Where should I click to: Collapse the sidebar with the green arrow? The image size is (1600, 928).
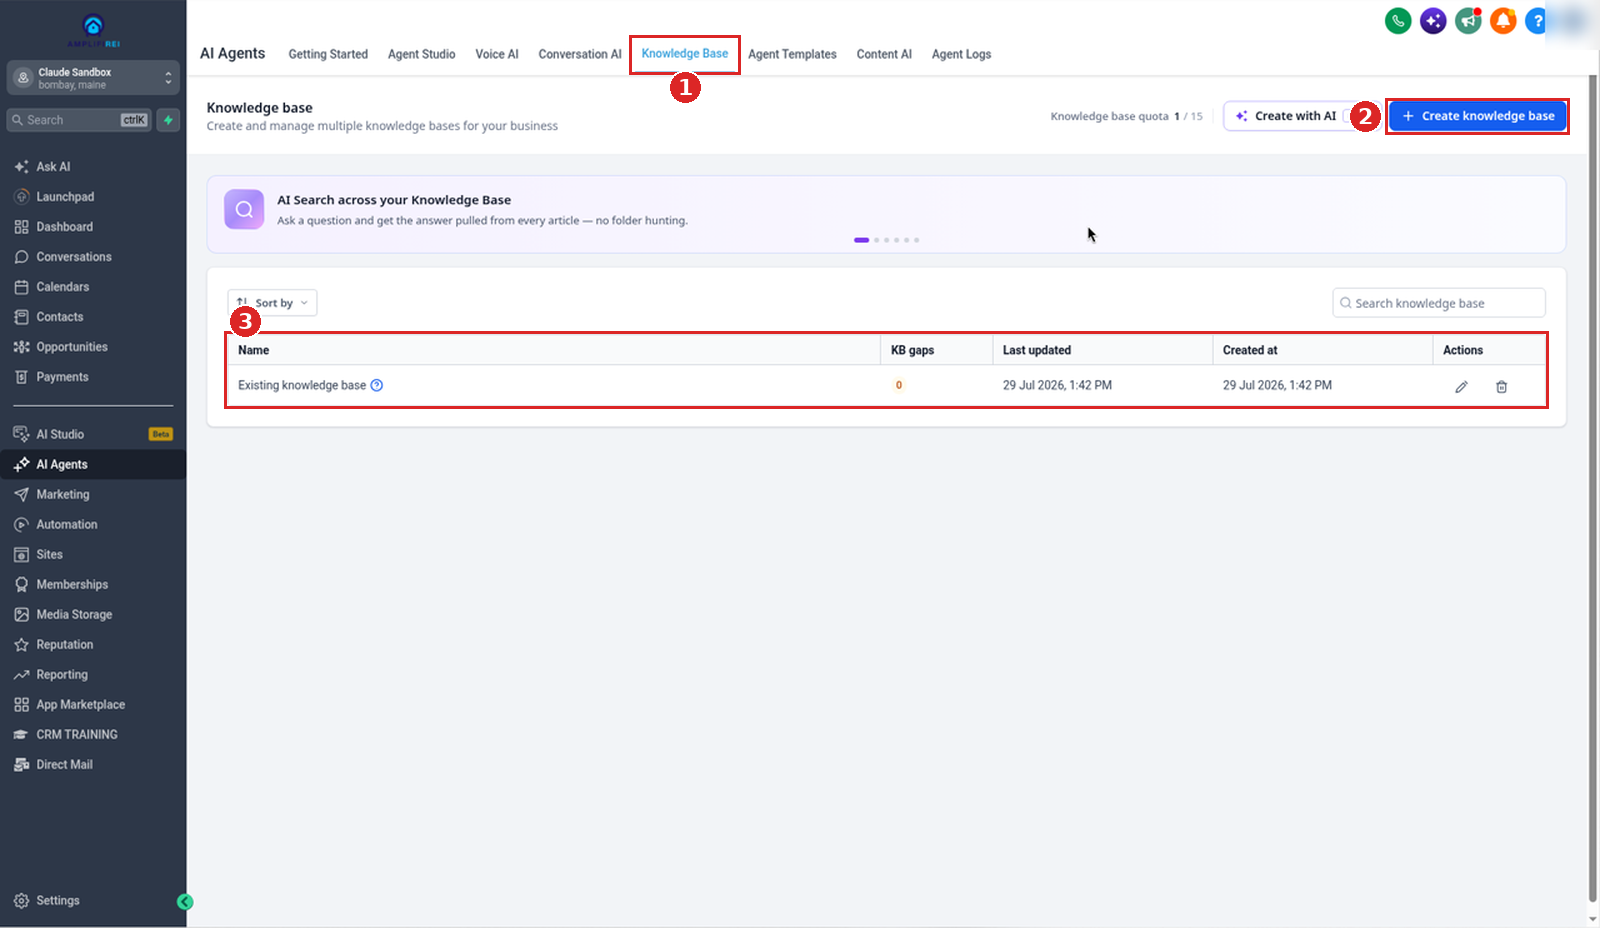(185, 902)
